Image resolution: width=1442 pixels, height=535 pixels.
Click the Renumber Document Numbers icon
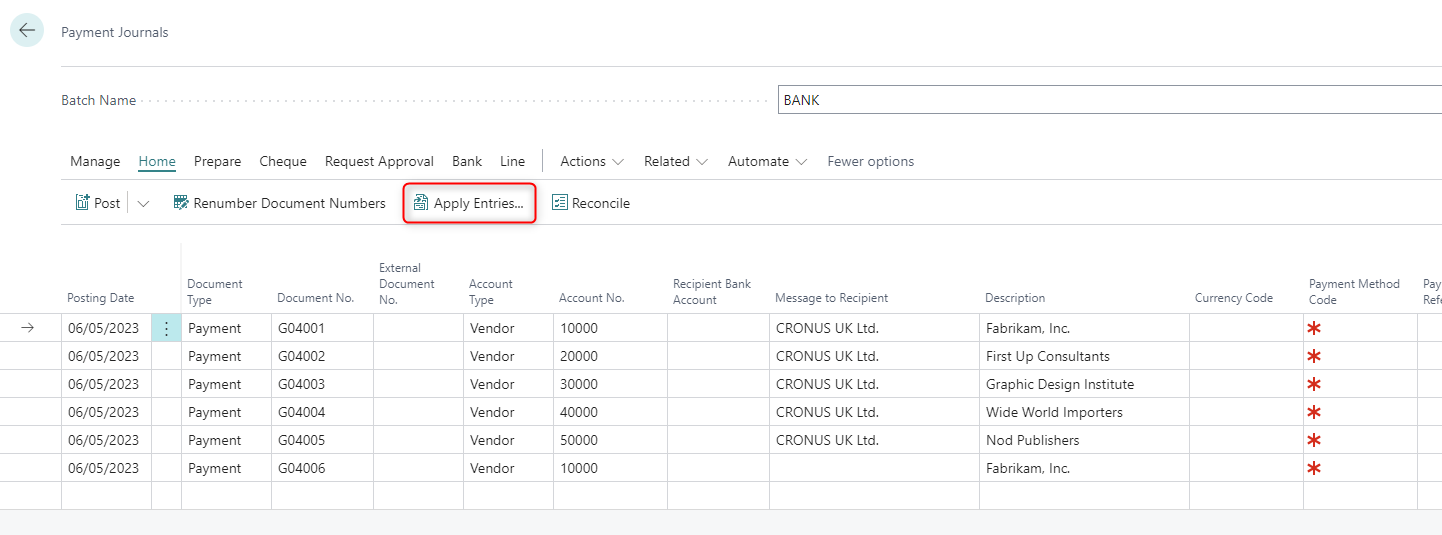(181, 203)
